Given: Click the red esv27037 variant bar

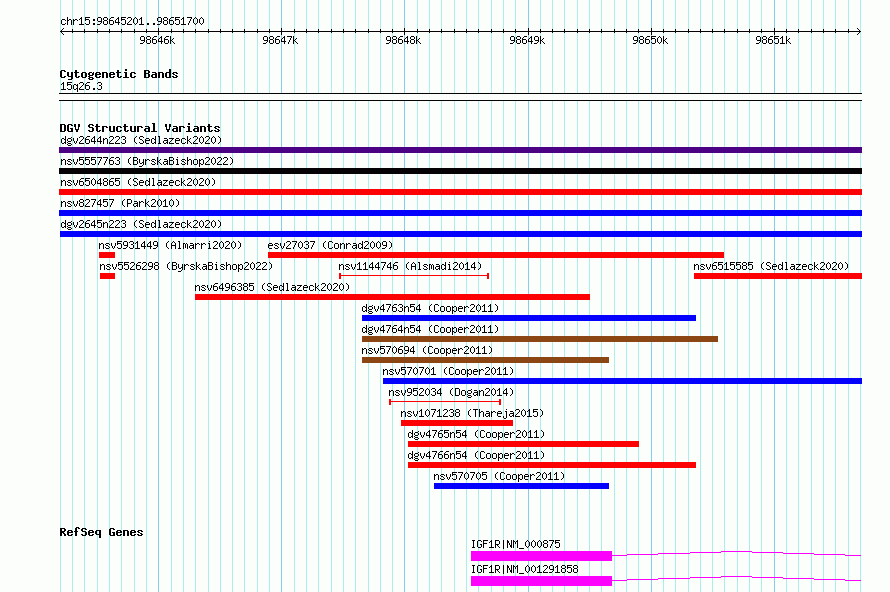Looking at the screenshot, I should coord(496,255).
